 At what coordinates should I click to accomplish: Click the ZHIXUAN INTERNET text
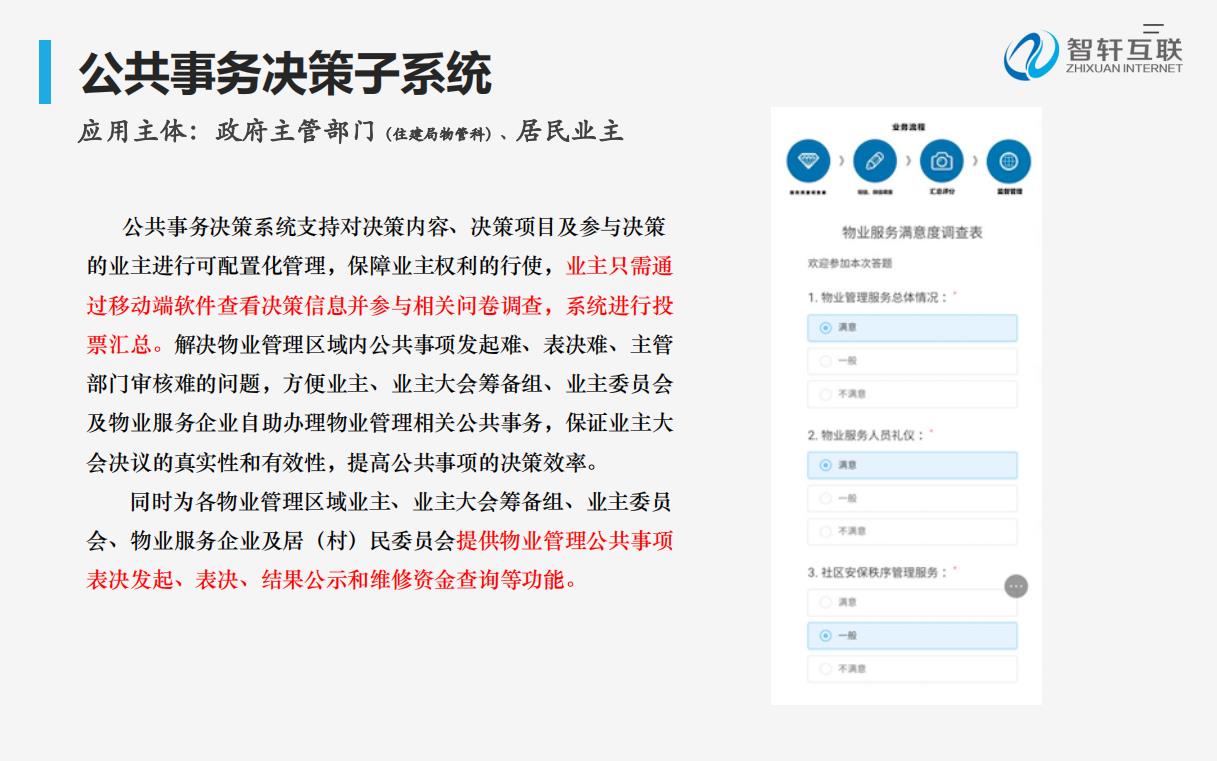(1124, 69)
